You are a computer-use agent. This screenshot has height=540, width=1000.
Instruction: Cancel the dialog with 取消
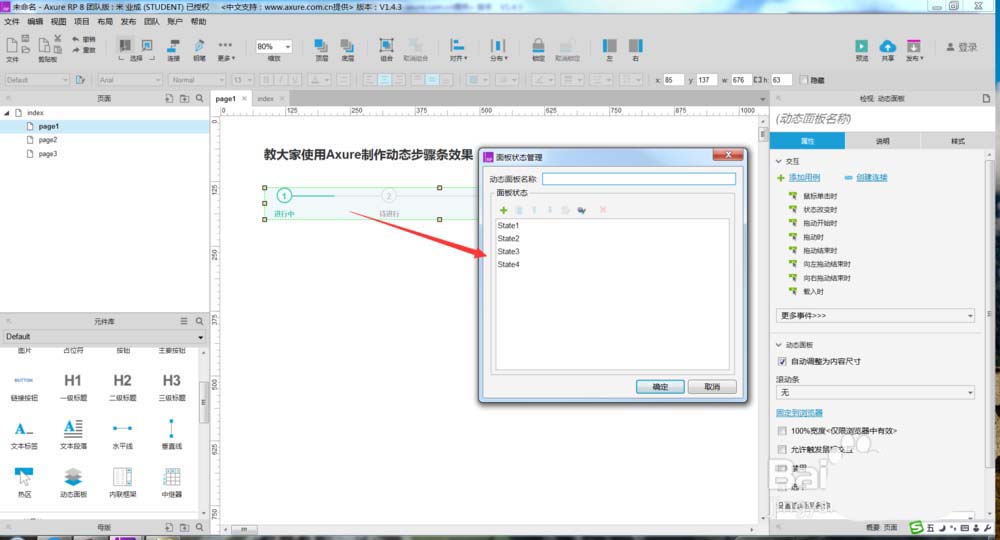[712, 387]
